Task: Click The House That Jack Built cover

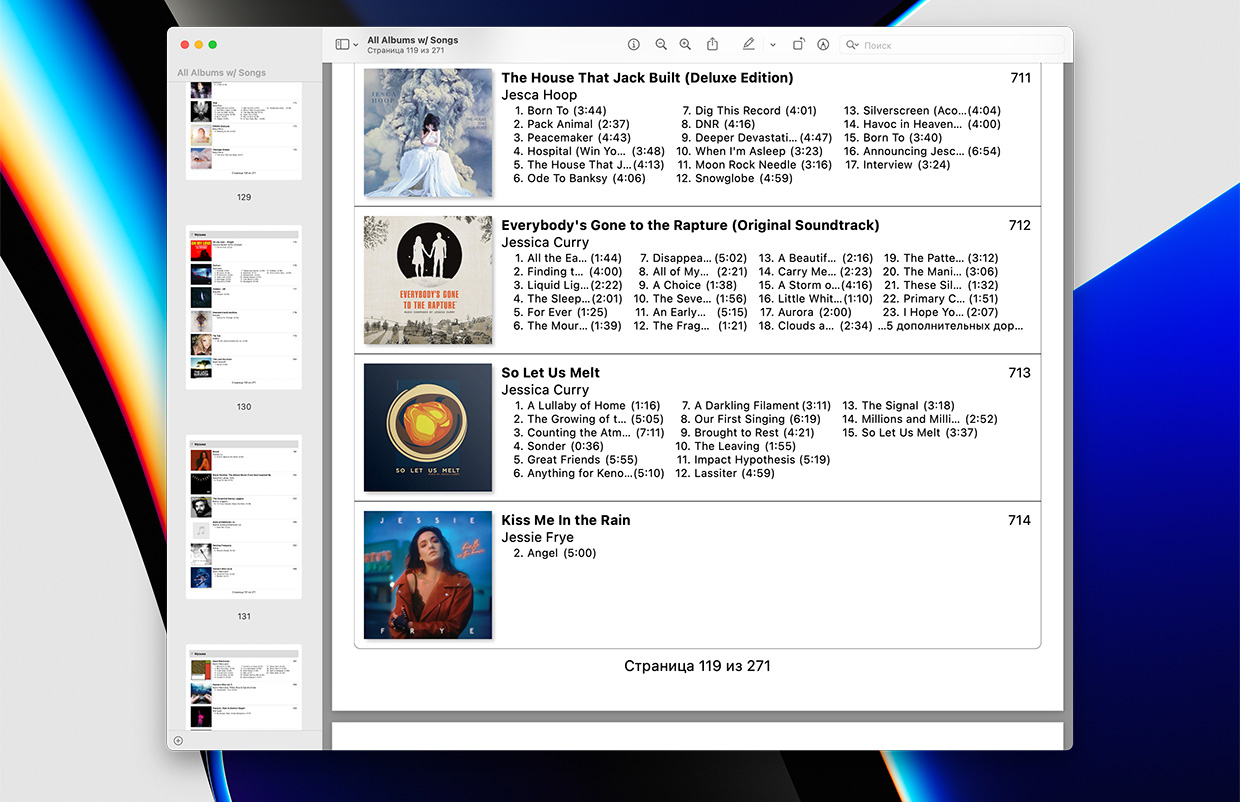Action: pos(428,132)
